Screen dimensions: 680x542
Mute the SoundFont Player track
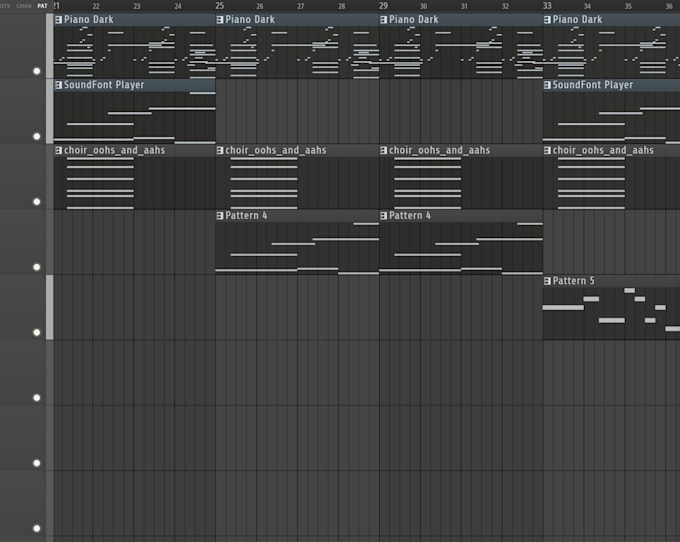click(37, 137)
